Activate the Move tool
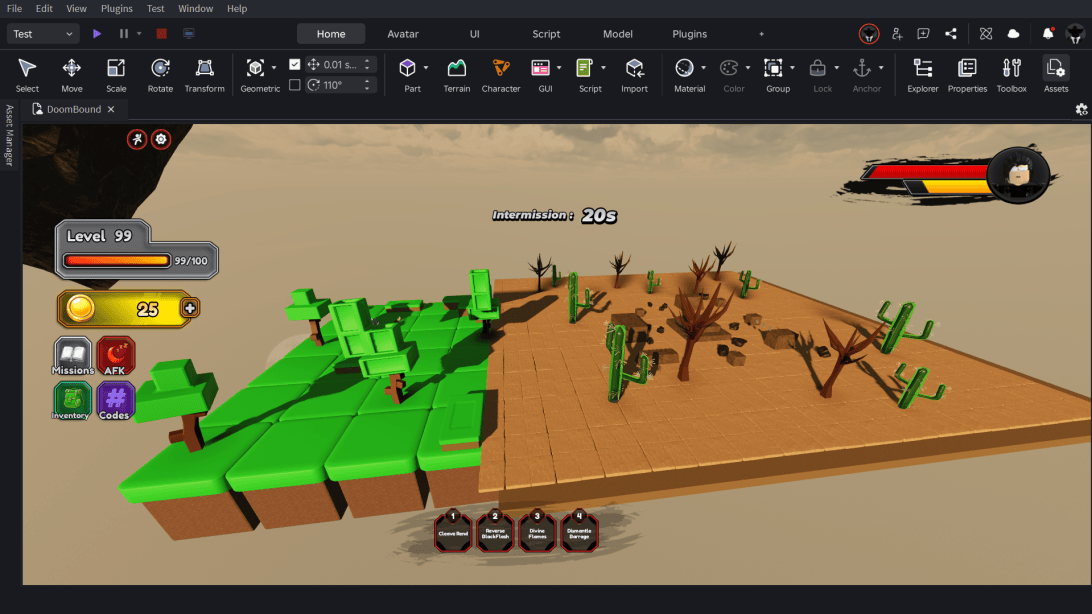Viewport: 1092px width, 614px height. (x=72, y=74)
